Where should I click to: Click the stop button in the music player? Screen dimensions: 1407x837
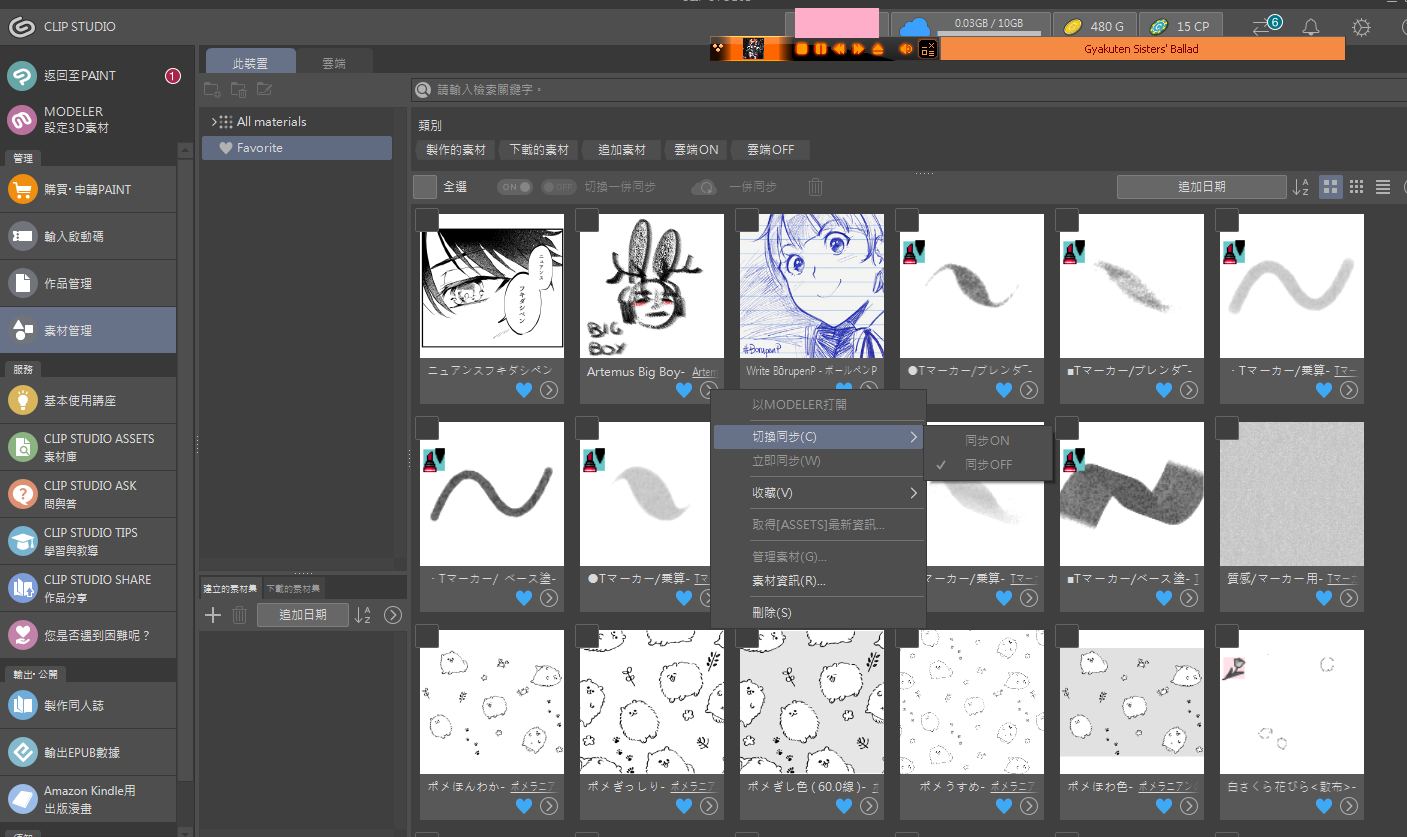pyautogui.click(x=801, y=49)
